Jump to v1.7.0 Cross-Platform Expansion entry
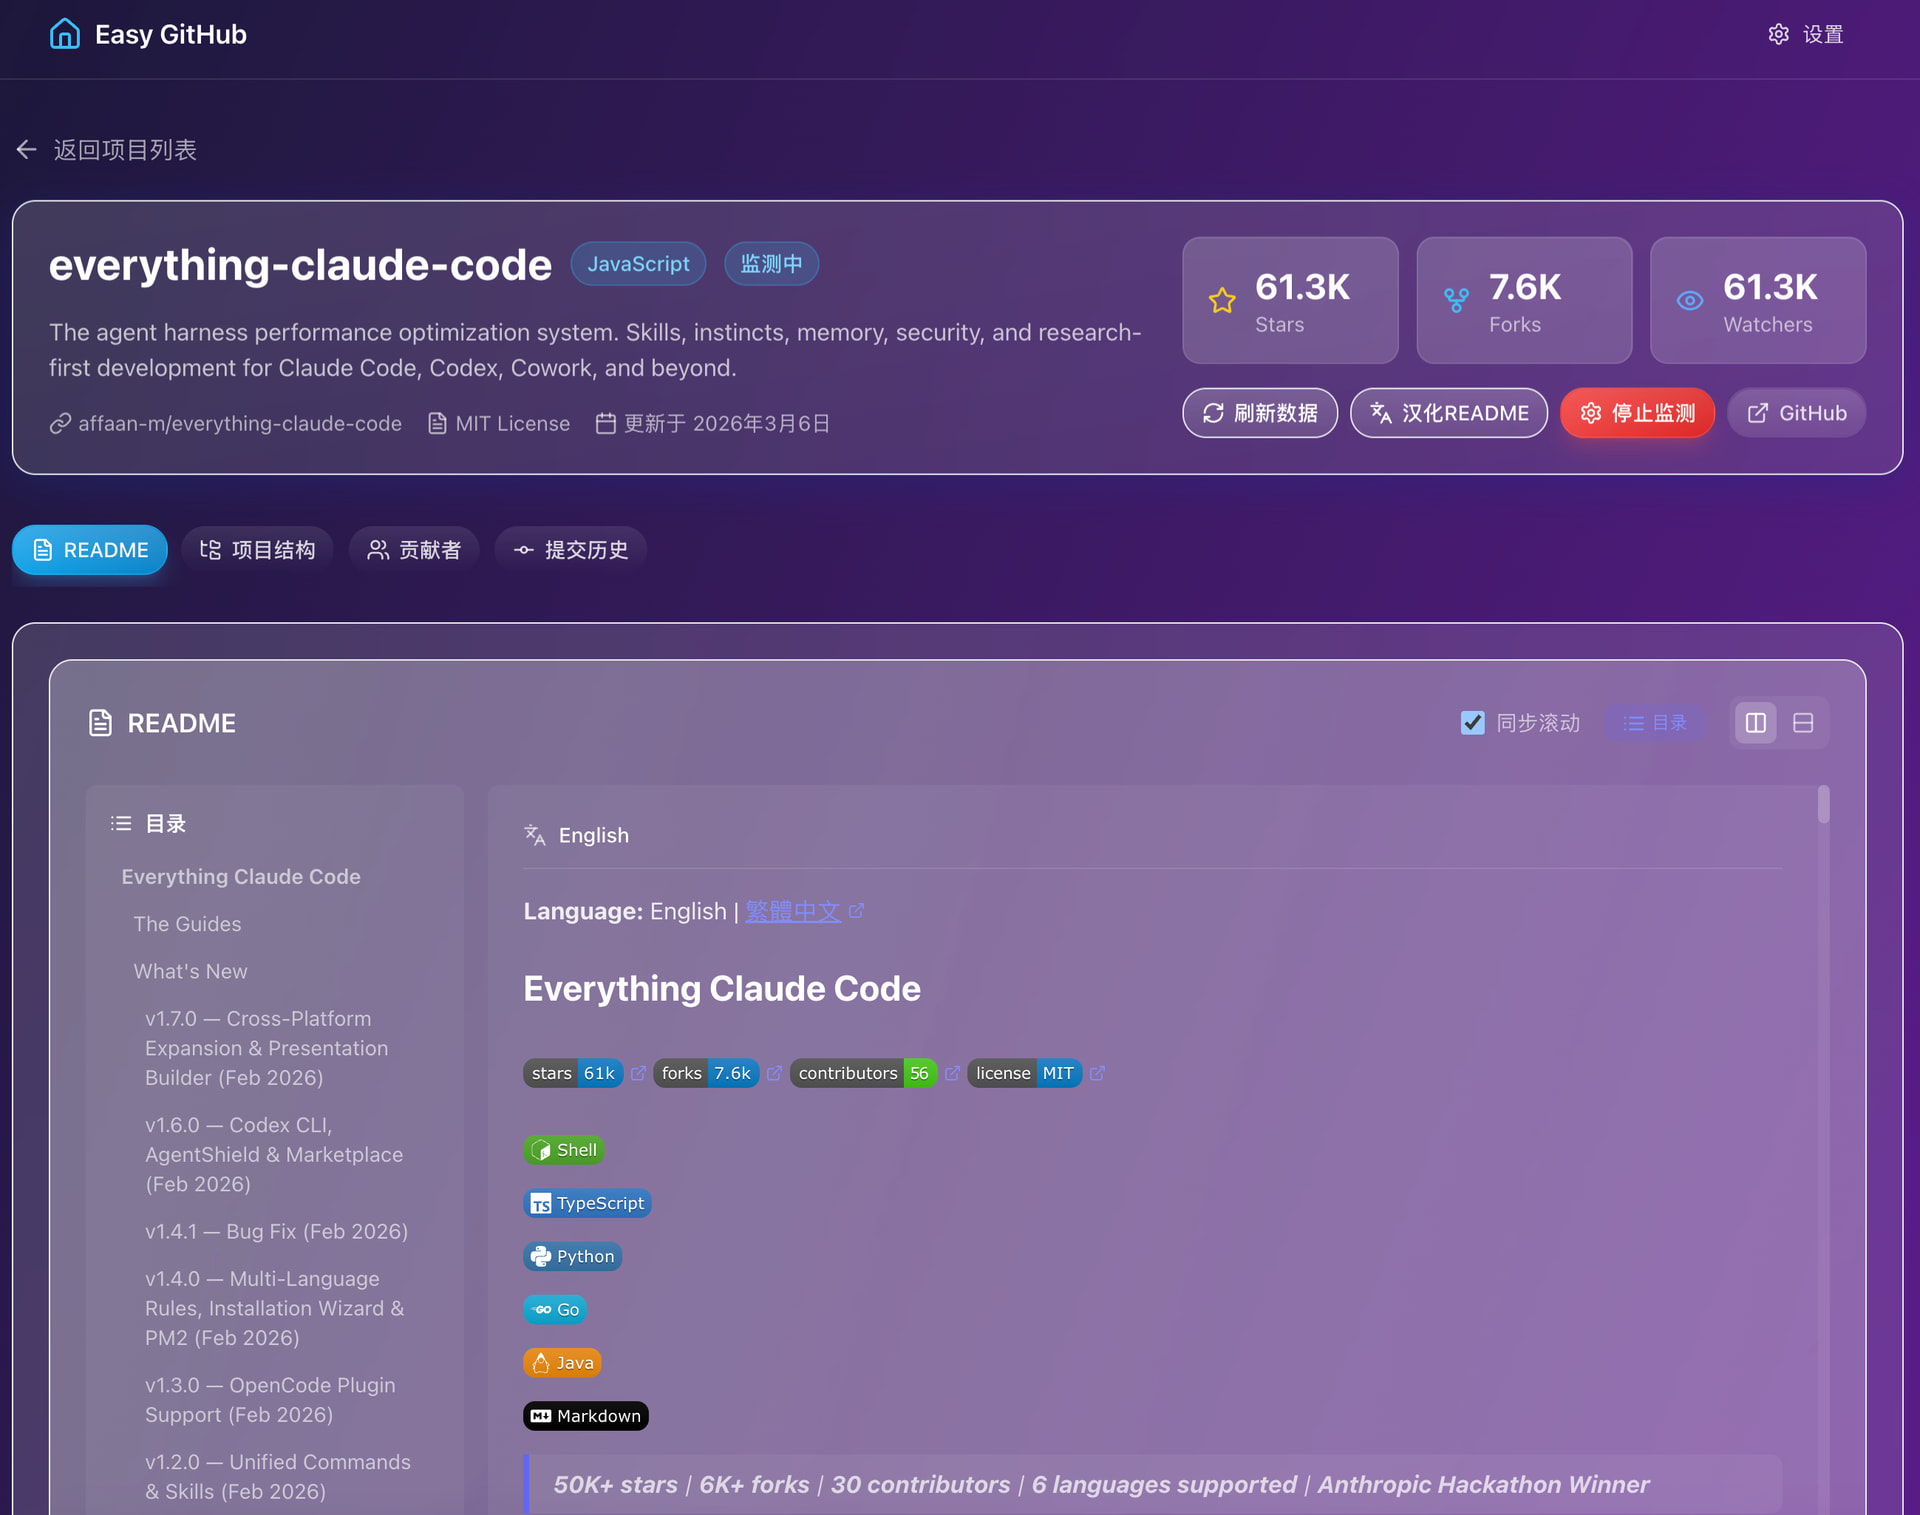This screenshot has width=1920, height=1515. [267, 1048]
